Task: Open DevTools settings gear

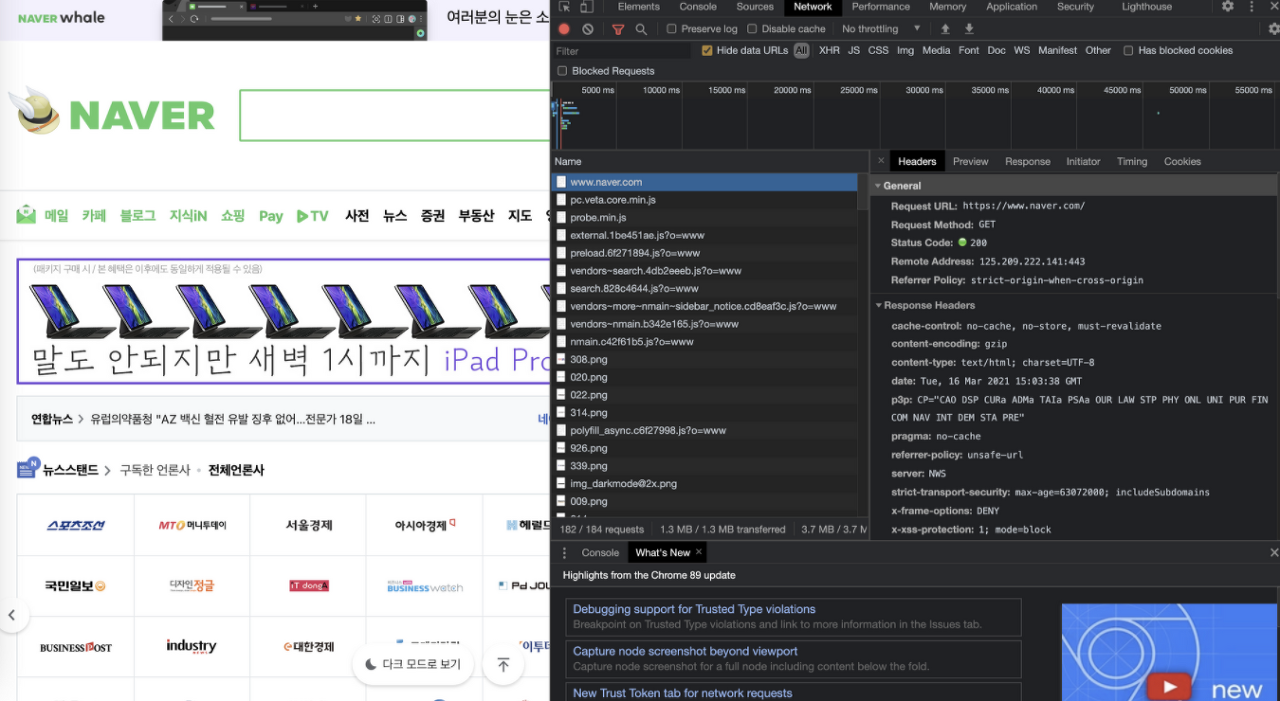Action: pyautogui.click(x=1228, y=7)
